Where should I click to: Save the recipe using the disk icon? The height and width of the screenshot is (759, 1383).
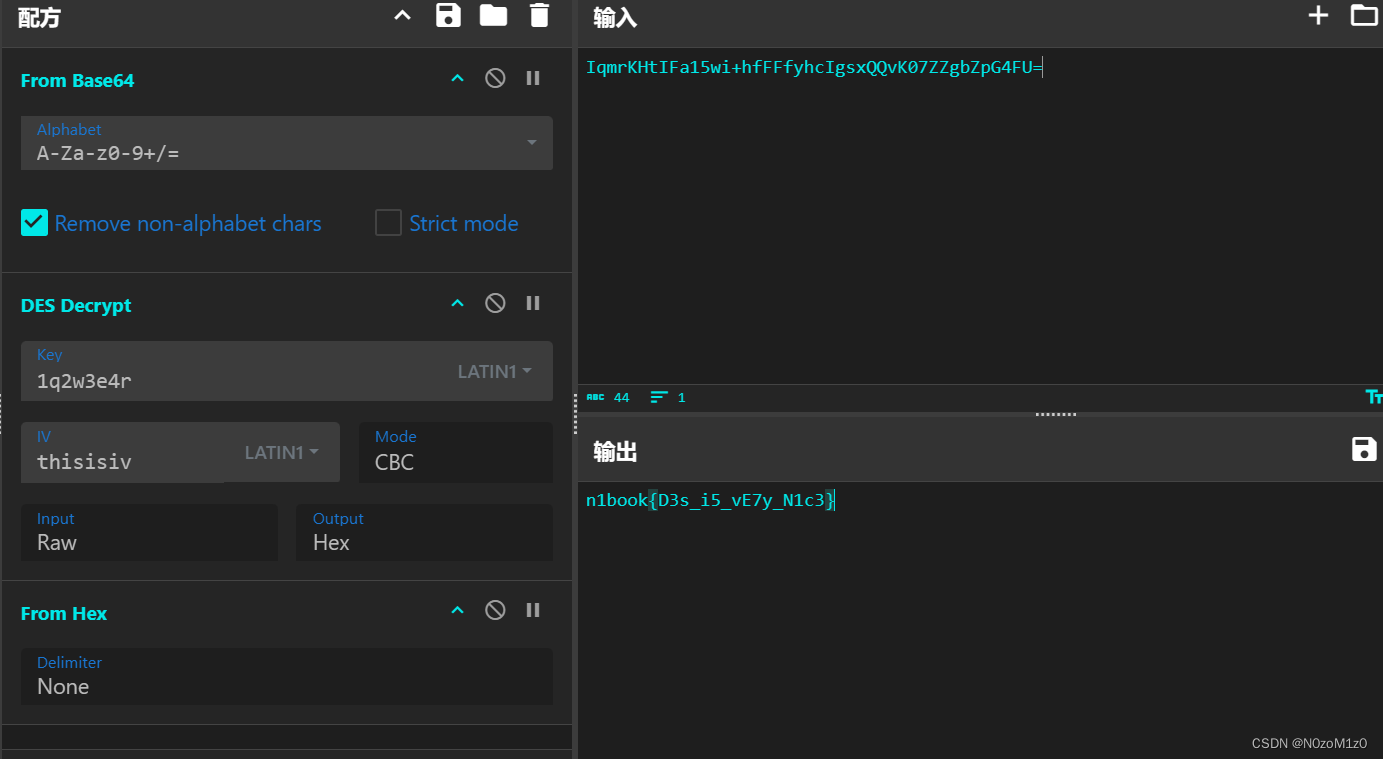[448, 15]
